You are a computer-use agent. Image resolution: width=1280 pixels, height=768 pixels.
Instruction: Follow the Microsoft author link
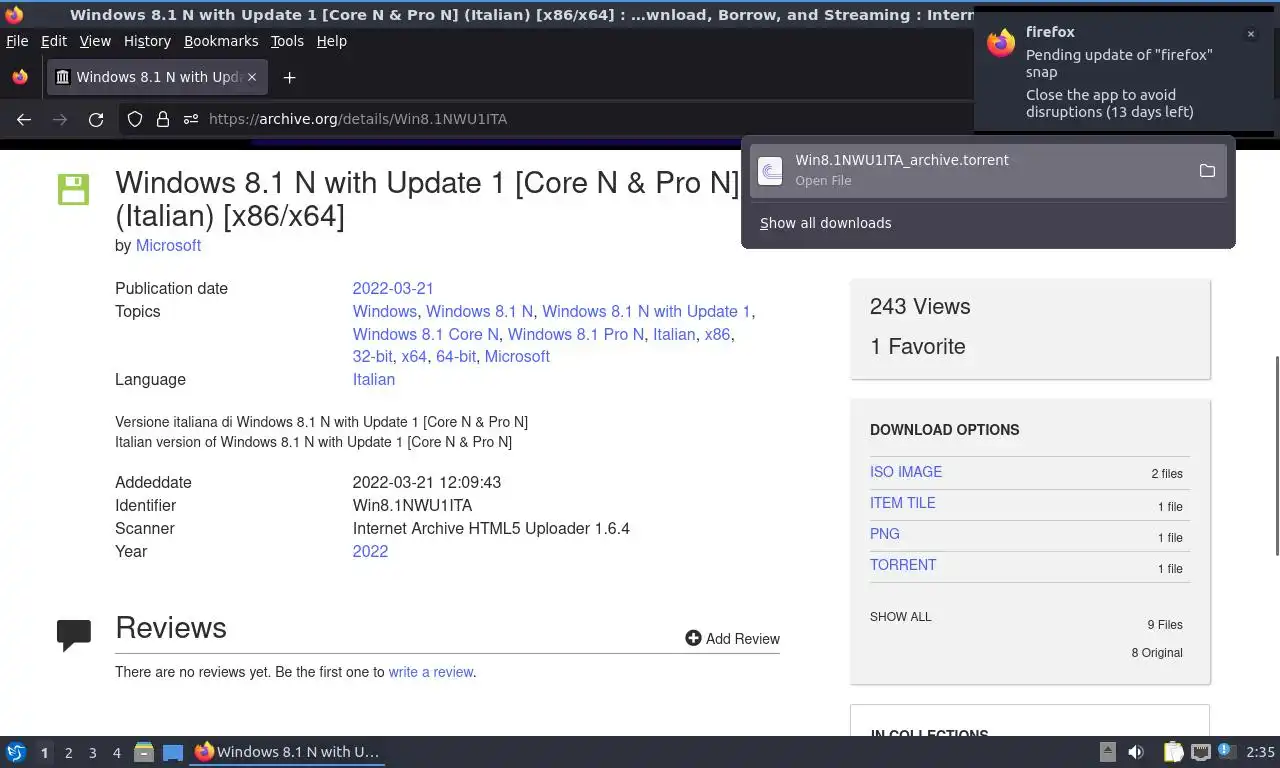click(168, 245)
